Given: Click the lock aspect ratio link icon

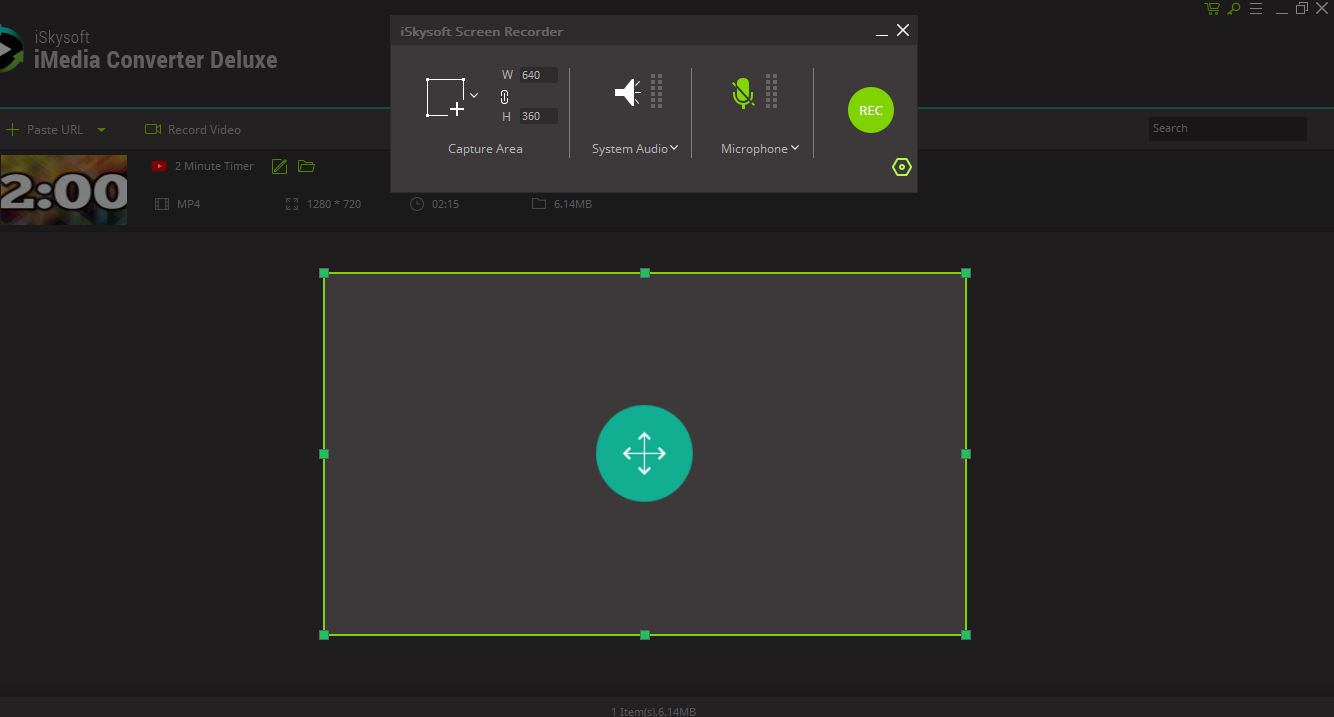Looking at the screenshot, I should [x=503, y=96].
